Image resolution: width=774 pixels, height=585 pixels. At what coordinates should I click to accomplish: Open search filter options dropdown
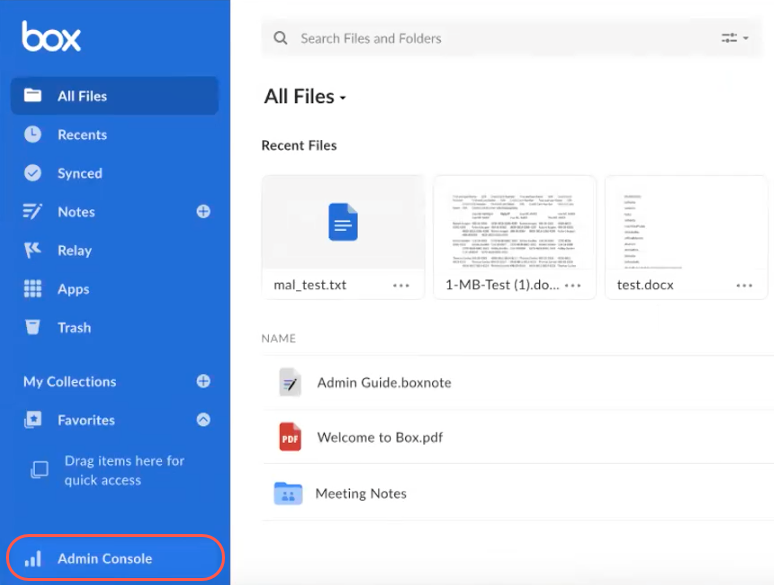pos(735,38)
